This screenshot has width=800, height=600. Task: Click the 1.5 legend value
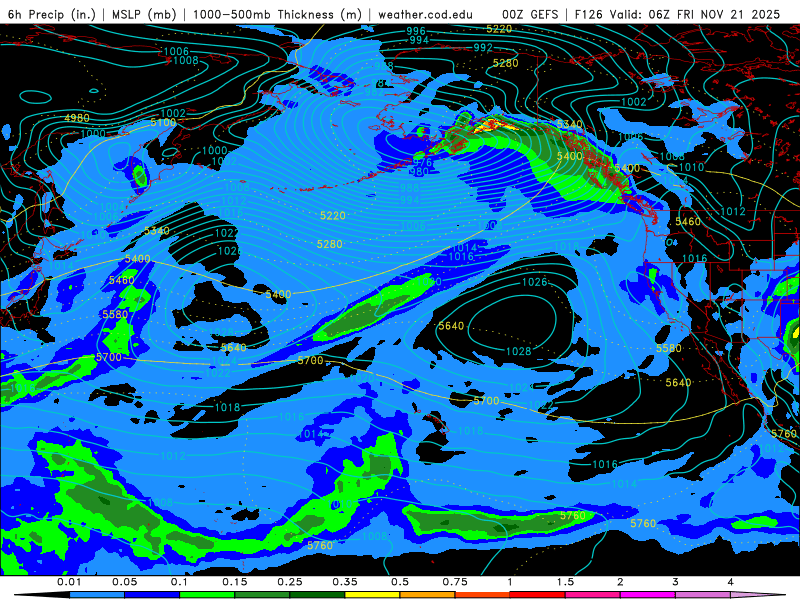[565, 582]
